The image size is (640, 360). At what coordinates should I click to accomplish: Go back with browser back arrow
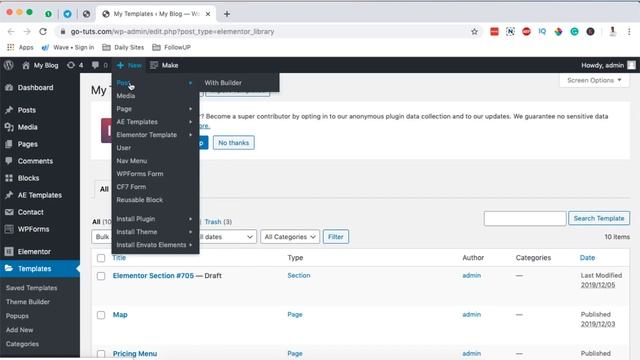pyautogui.click(x=11, y=31)
